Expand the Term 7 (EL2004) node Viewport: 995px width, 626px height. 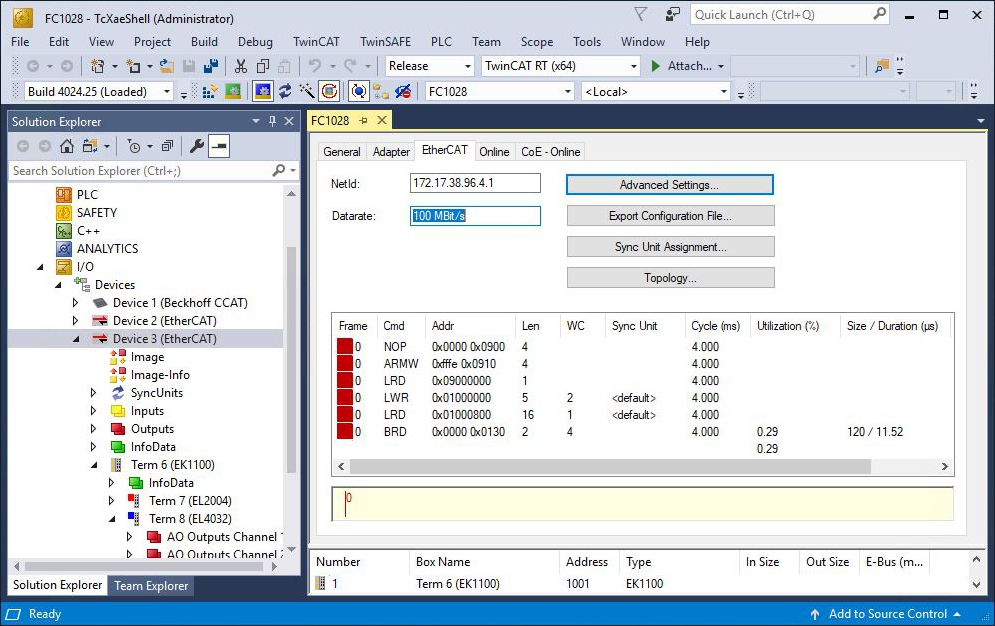click(112, 501)
